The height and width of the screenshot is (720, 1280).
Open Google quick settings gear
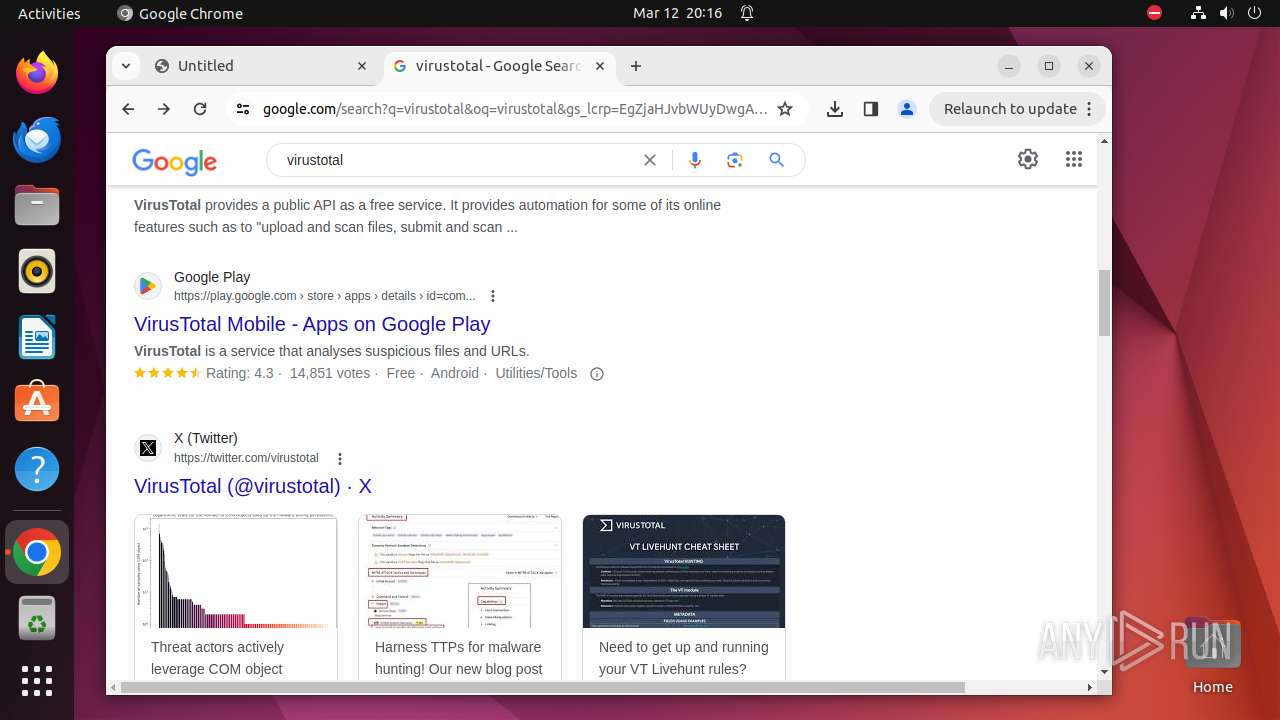pos(1028,159)
